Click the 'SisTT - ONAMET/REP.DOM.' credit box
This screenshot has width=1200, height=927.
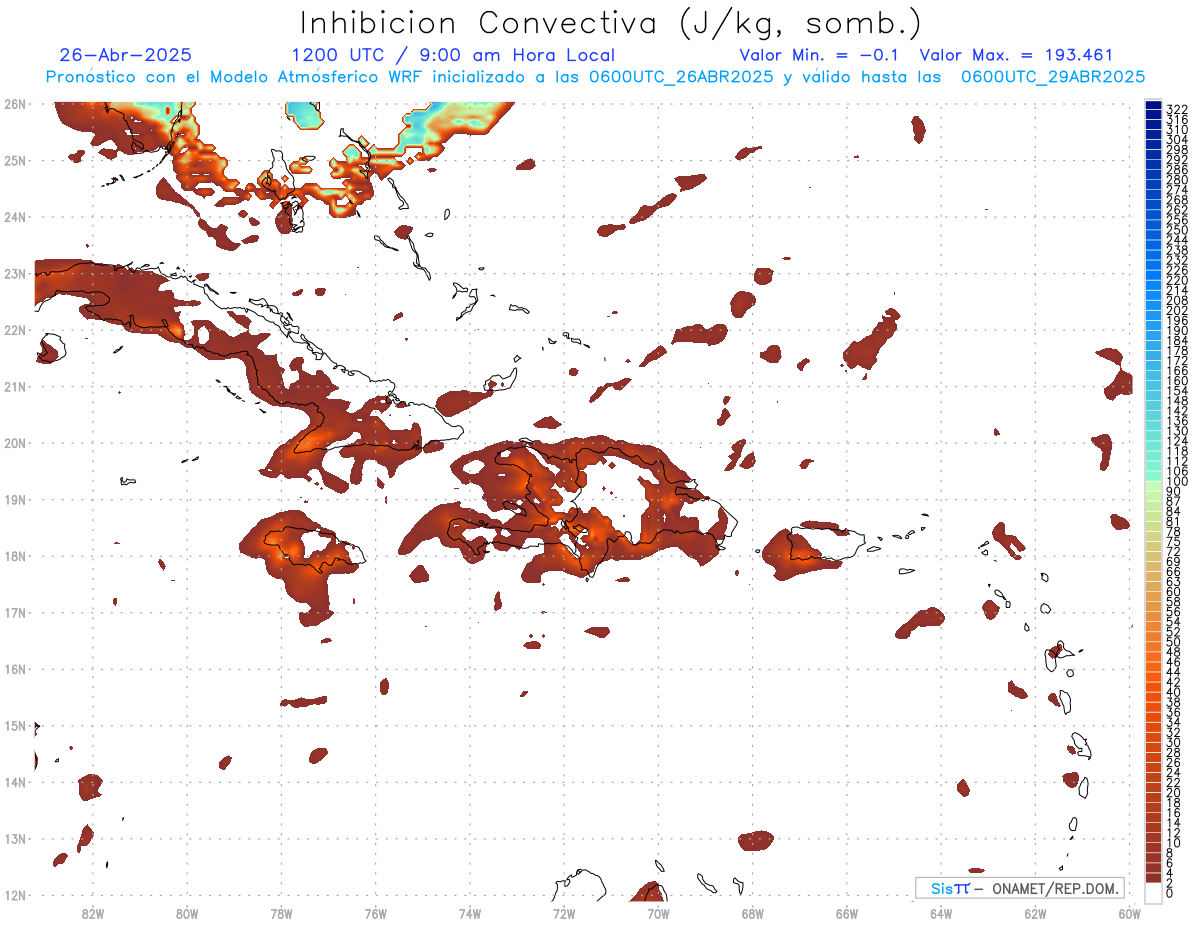pyautogui.click(x=1020, y=888)
